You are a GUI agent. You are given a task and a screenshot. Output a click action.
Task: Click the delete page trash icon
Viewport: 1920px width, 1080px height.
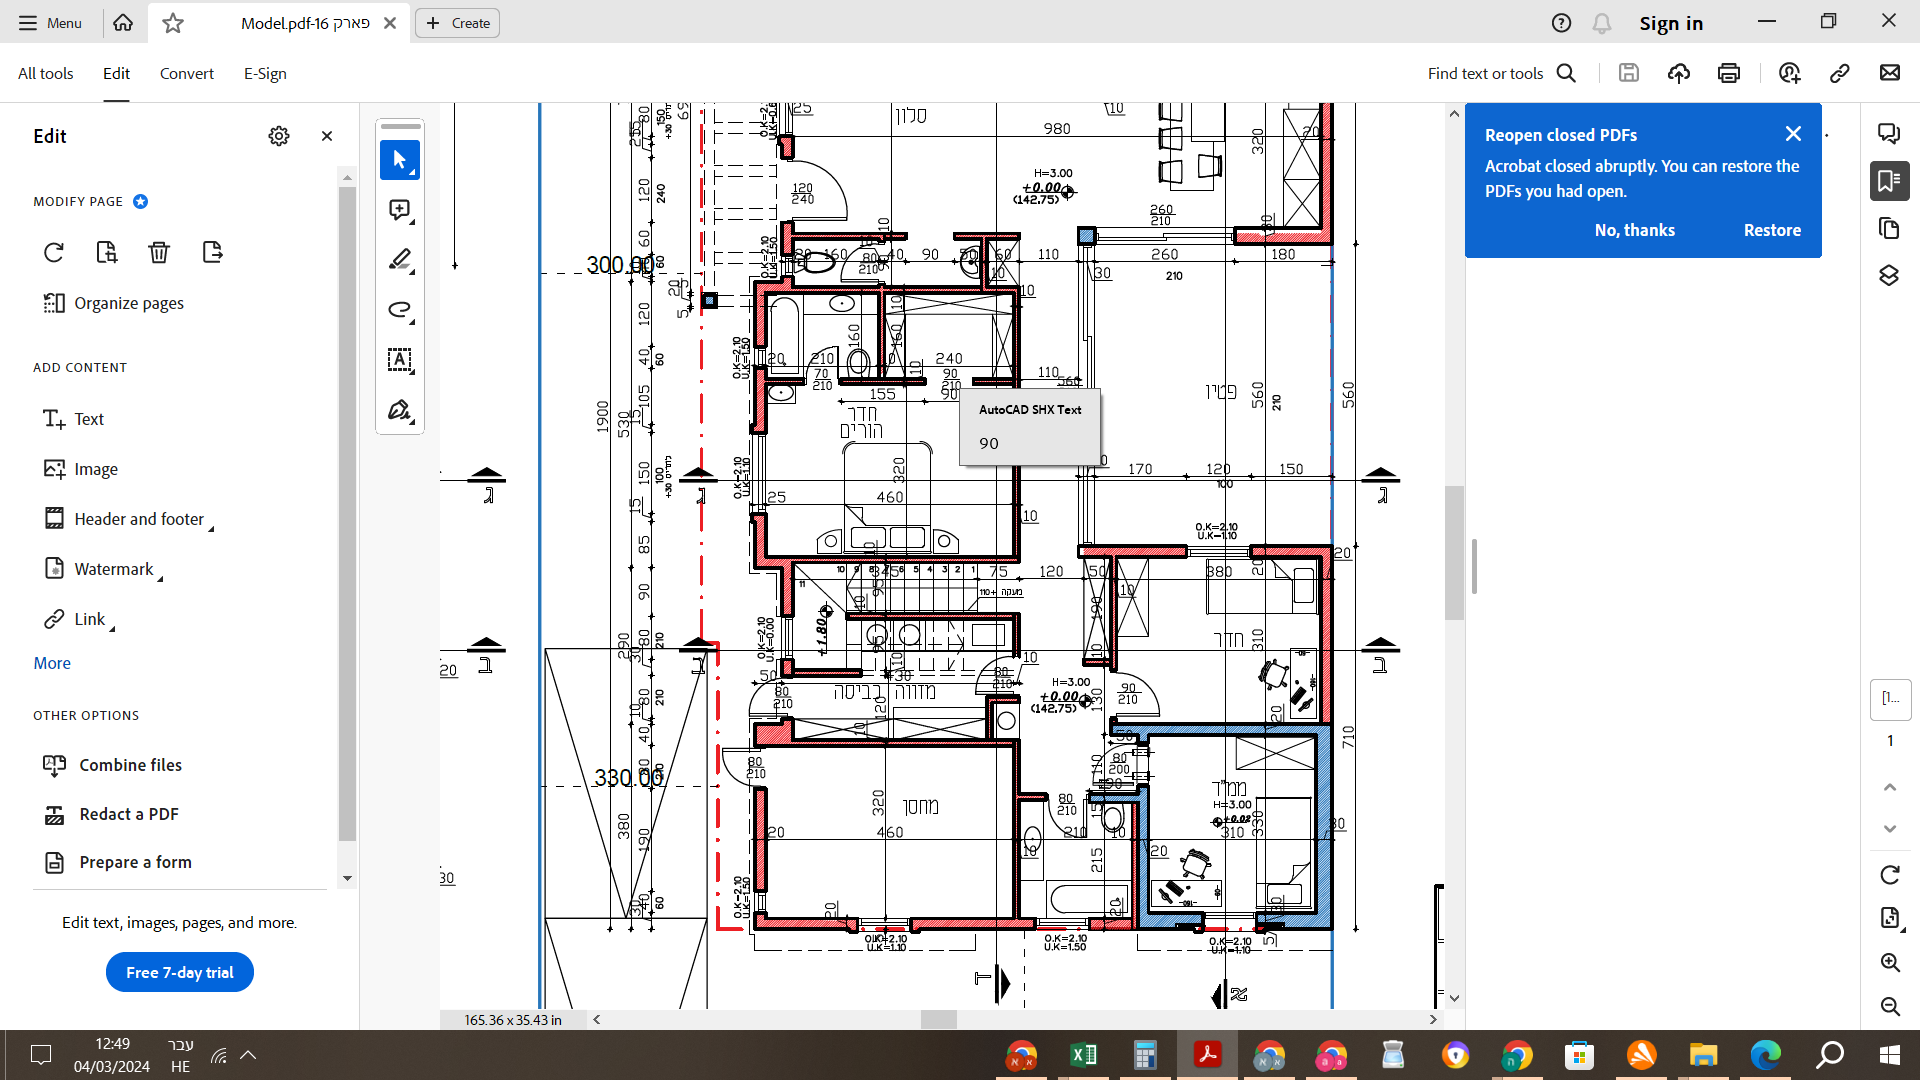coord(159,252)
